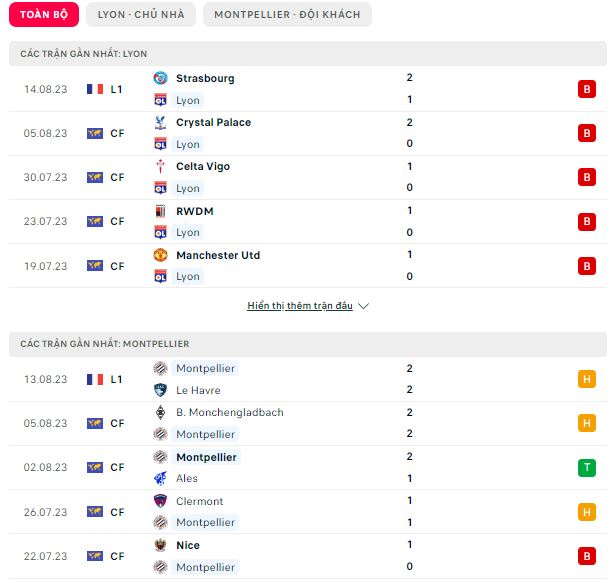
Task: Open the 19.07.23 Manchester Utd match row
Action: 308,266
